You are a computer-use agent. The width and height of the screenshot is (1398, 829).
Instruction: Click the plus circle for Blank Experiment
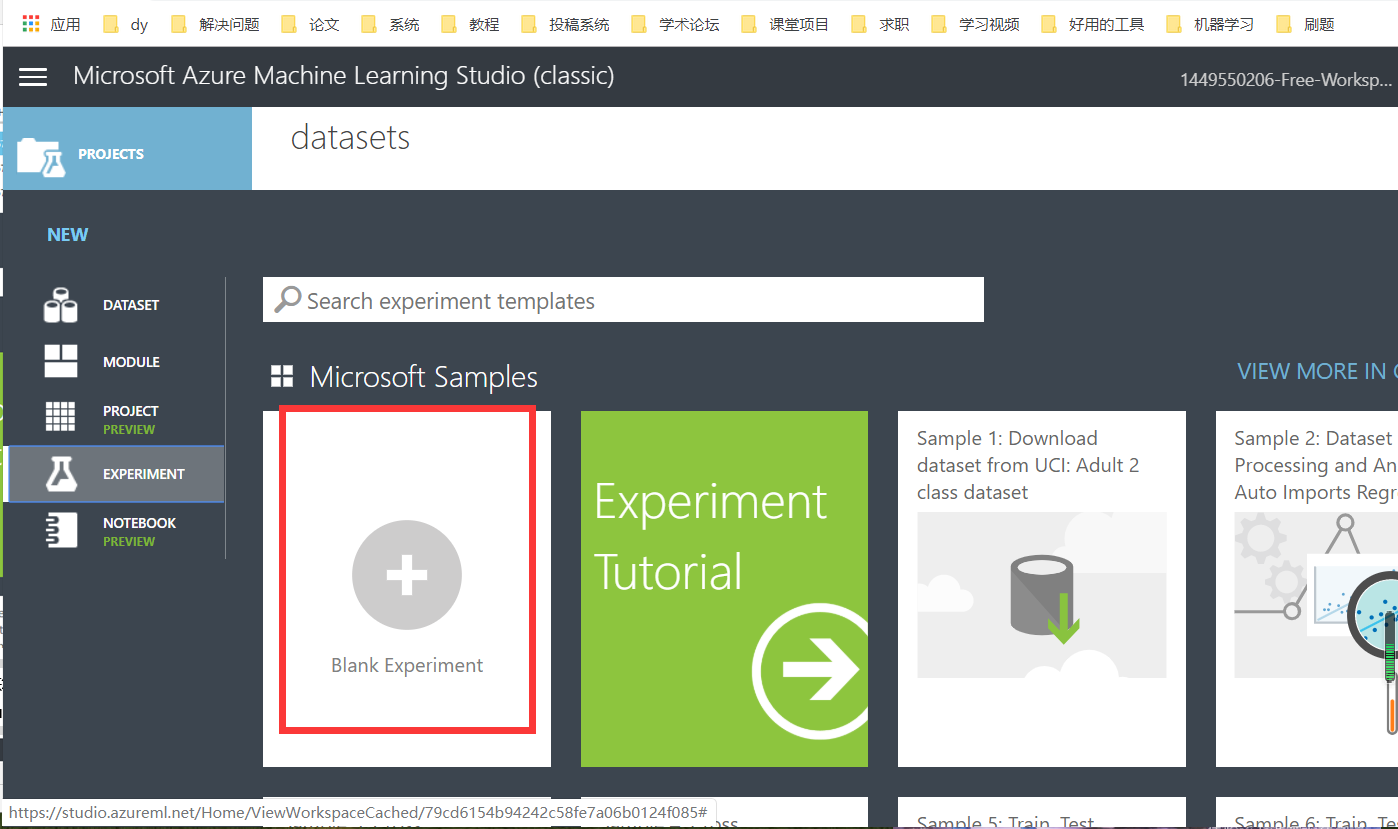(x=407, y=575)
